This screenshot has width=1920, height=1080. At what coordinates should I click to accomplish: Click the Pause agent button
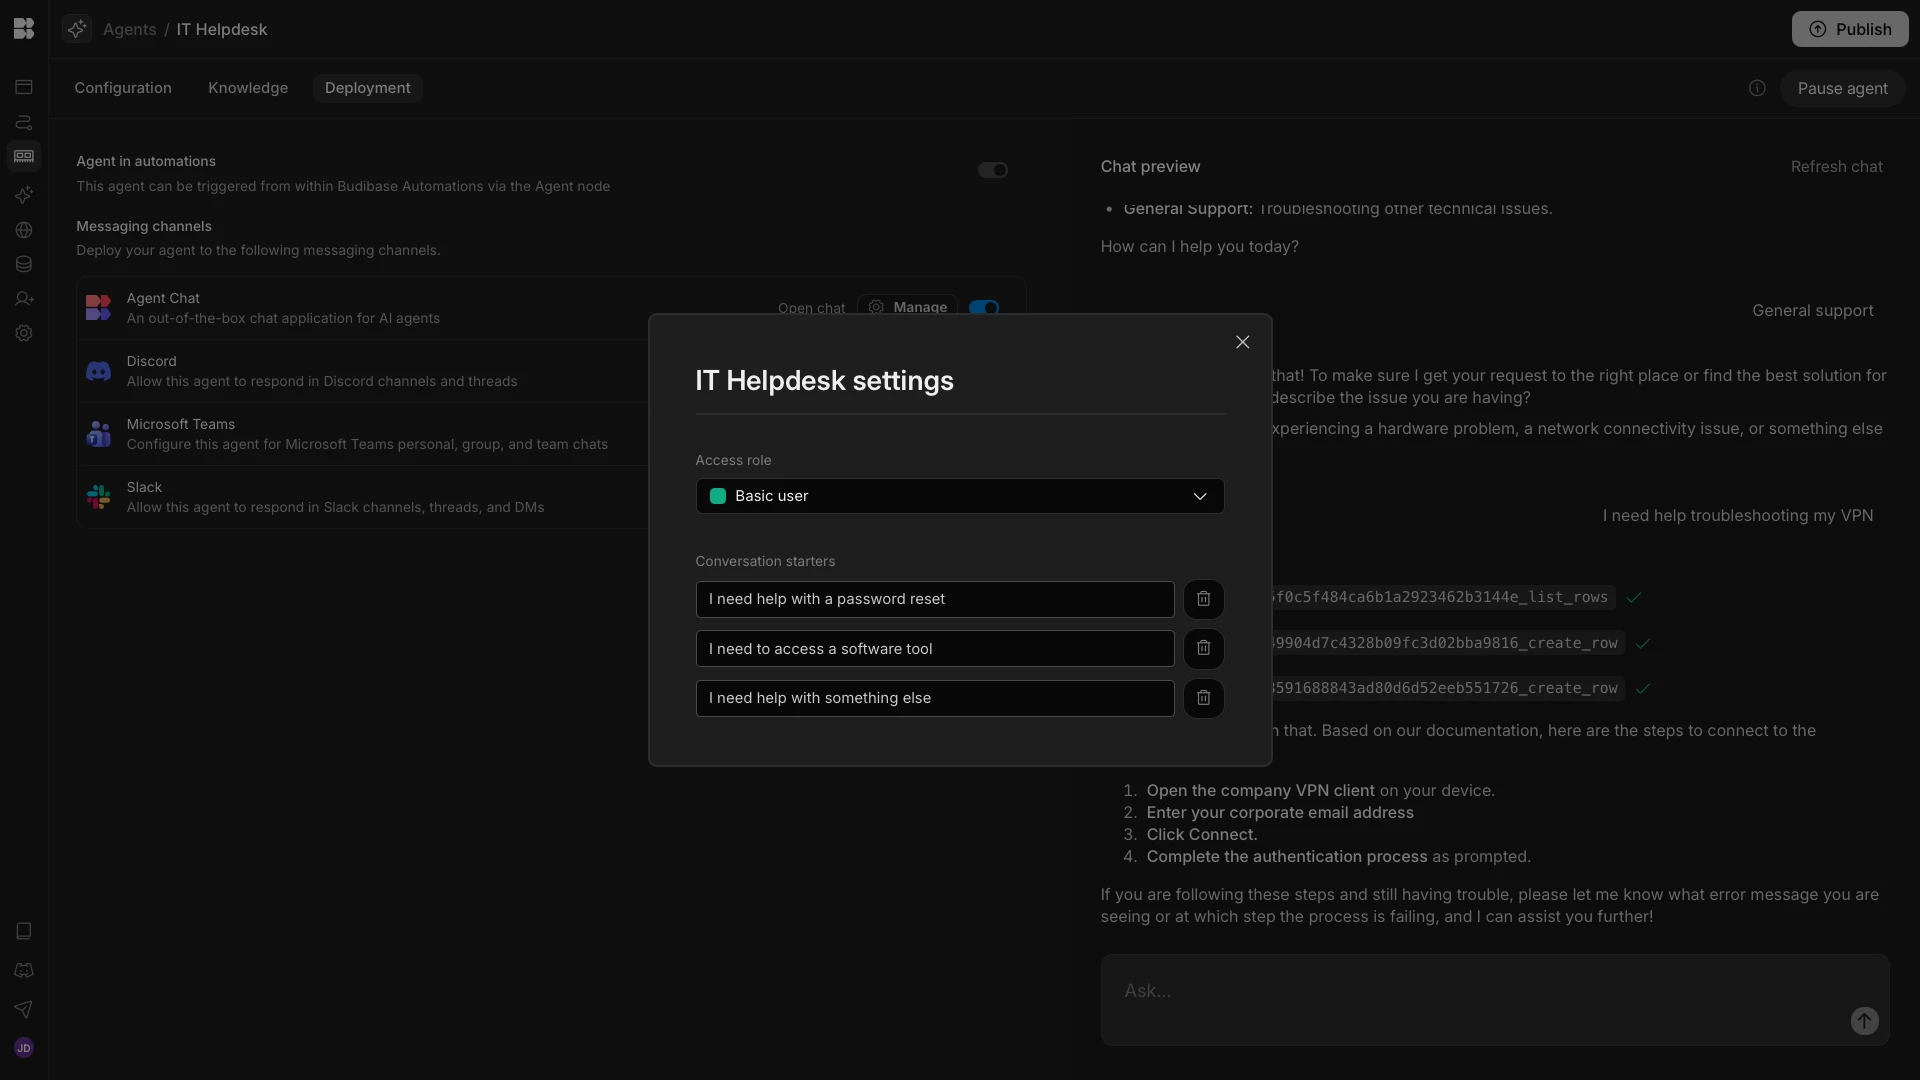point(1842,88)
